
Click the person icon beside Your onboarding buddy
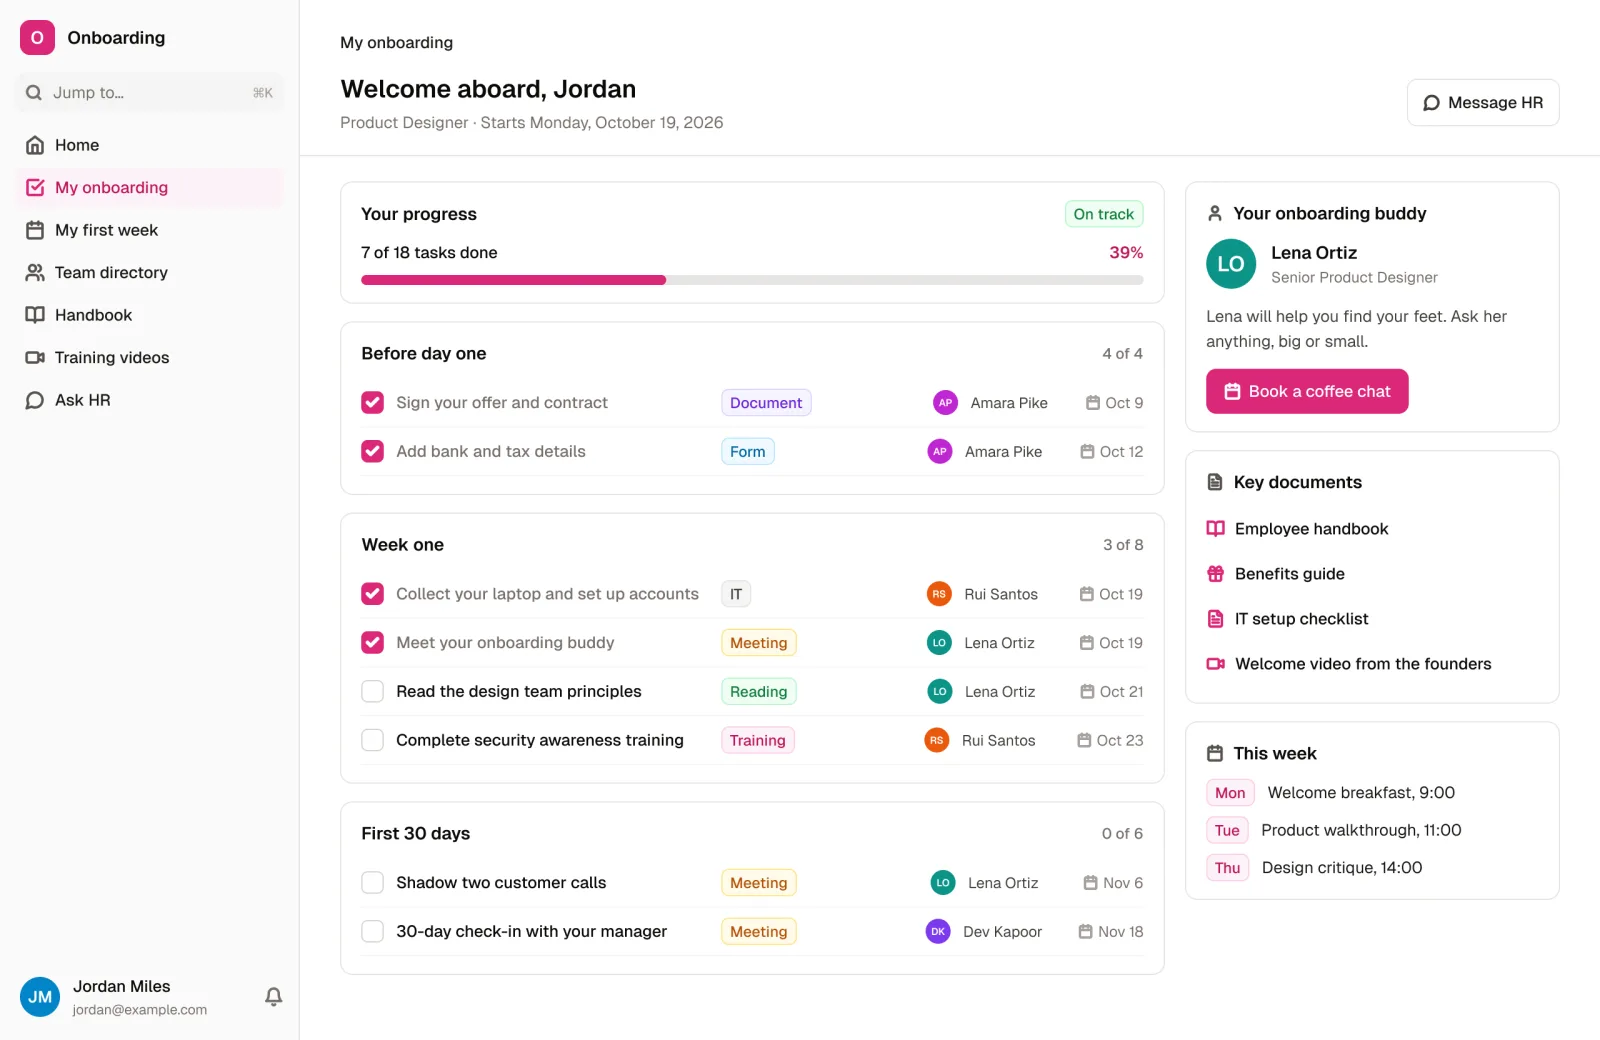[1215, 214]
